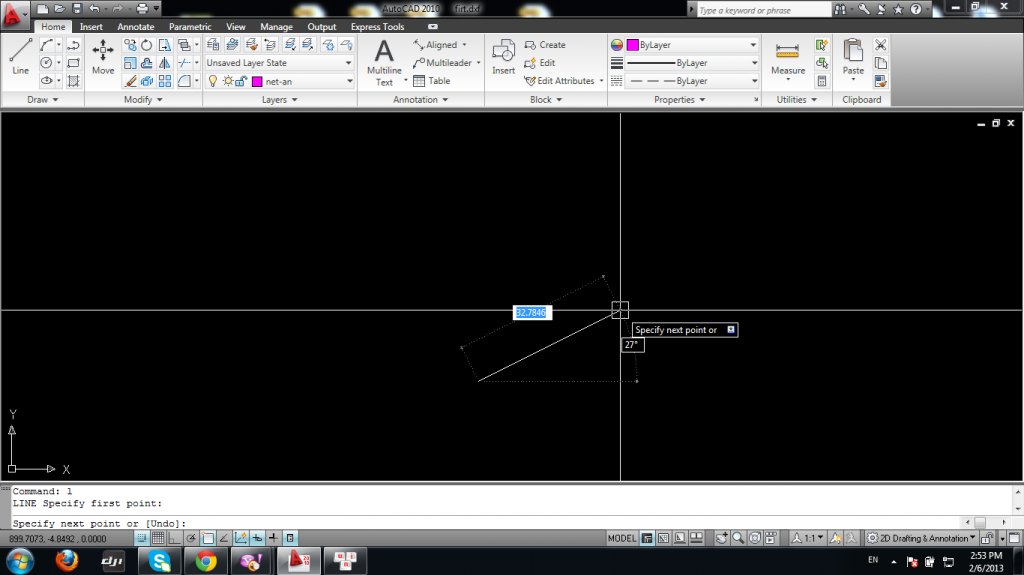Image resolution: width=1024 pixels, height=575 pixels.
Task: Toggle layer lock padlock icon
Action: coord(241,81)
